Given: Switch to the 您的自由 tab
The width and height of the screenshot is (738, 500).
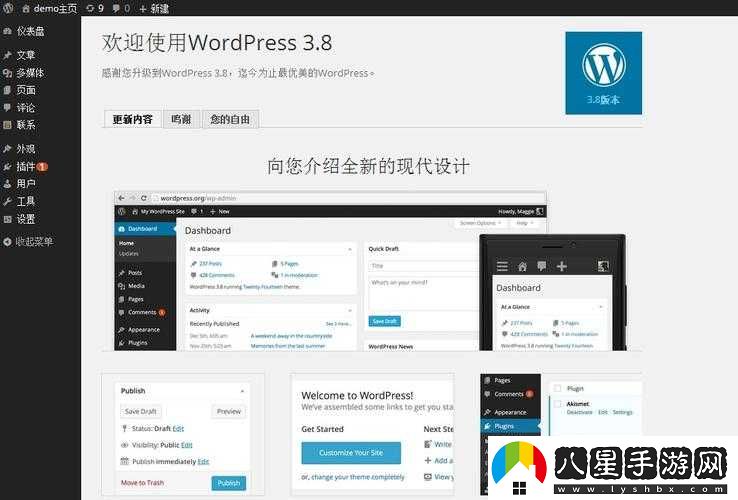Looking at the screenshot, I should [230, 119].
